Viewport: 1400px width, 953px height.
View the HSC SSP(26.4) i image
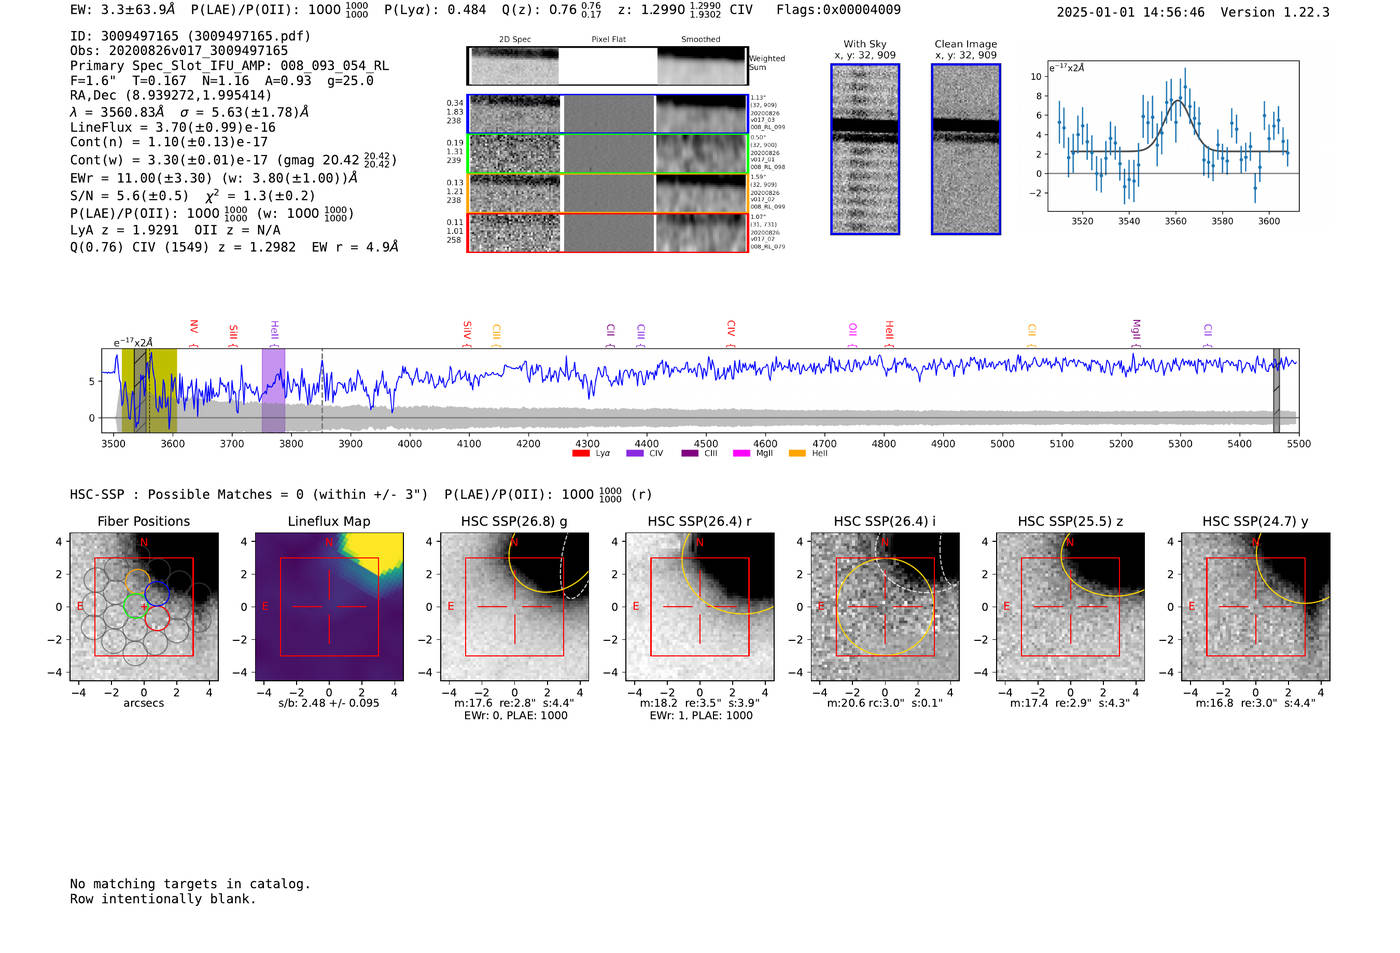tap(885, 607)
